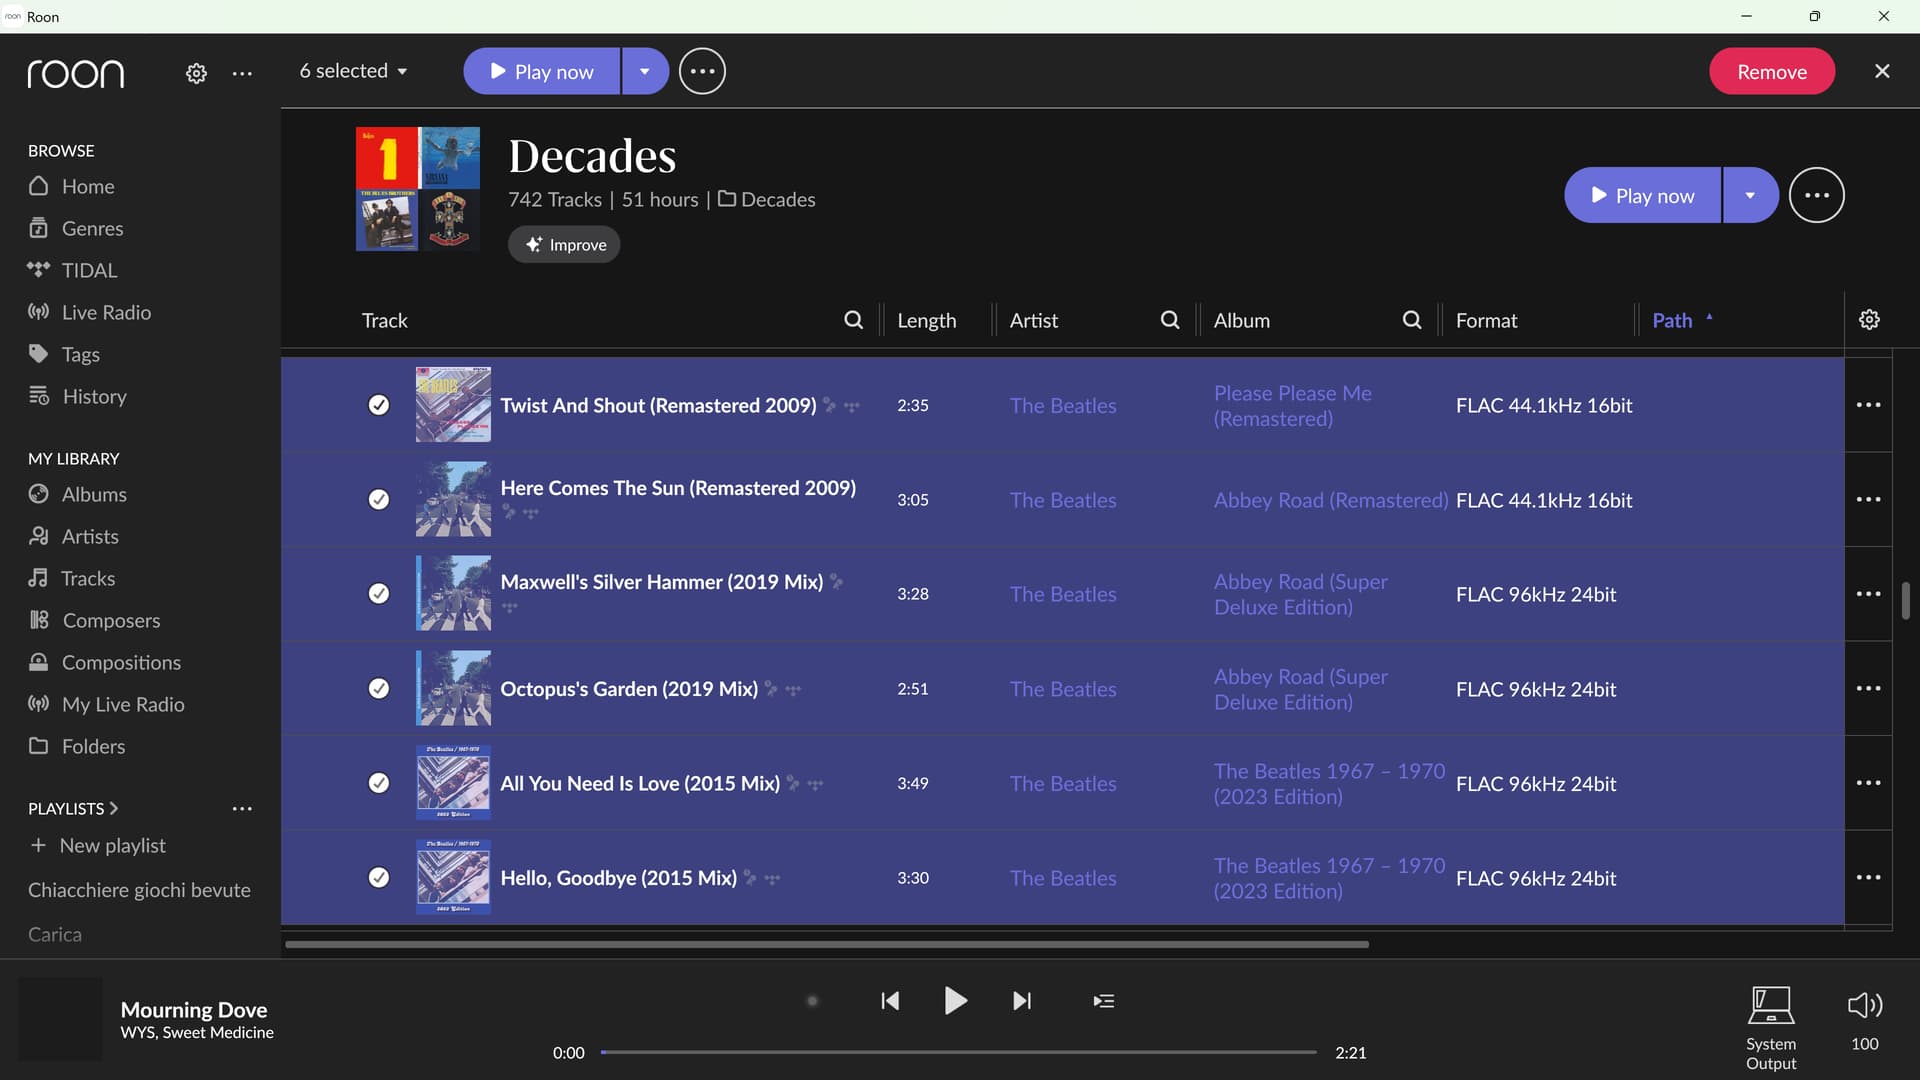Viewport: 1920px width, 1080px height.
Task: Open the play queue icon
Action: coord(1104,1001)
